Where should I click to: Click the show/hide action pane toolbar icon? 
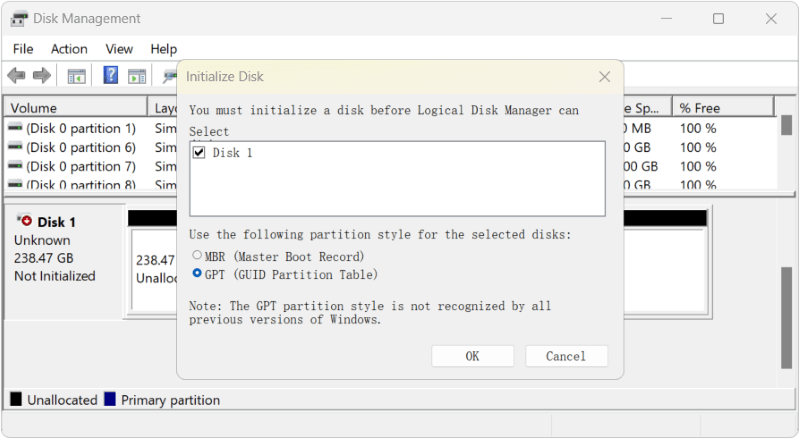pos(137,76)
